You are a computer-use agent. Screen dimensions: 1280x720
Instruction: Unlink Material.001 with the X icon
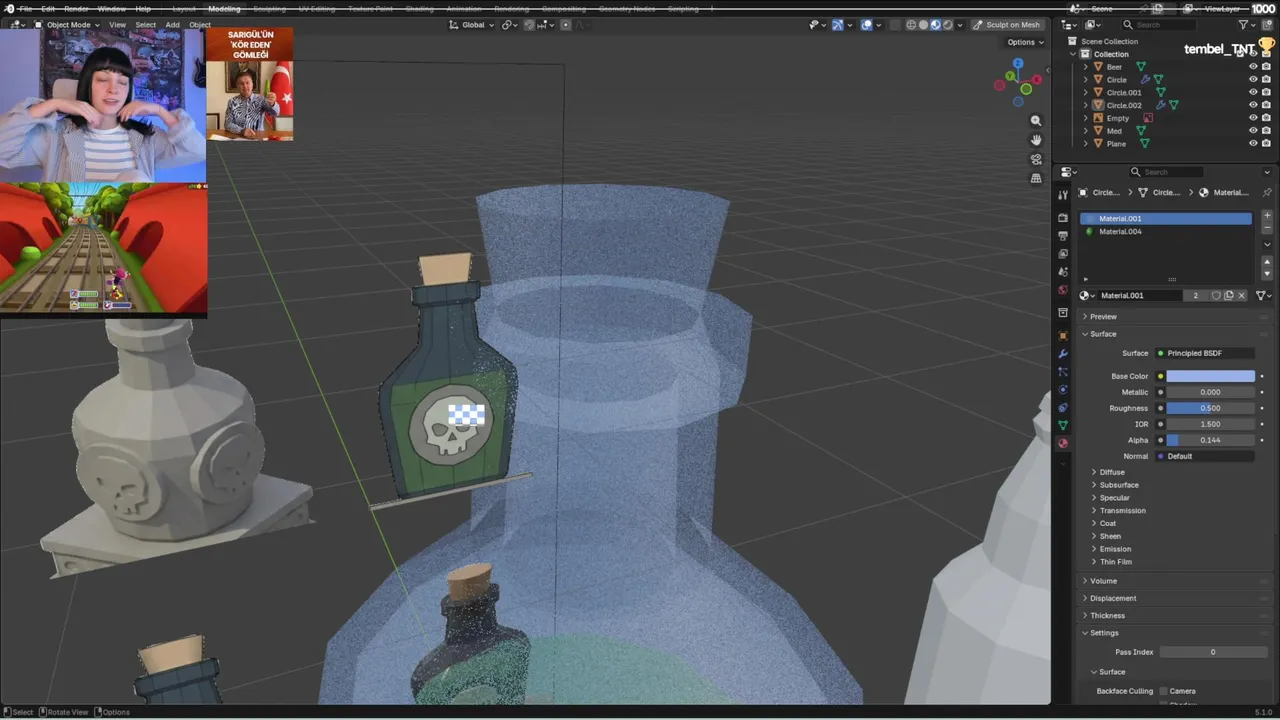point(1242,295)
